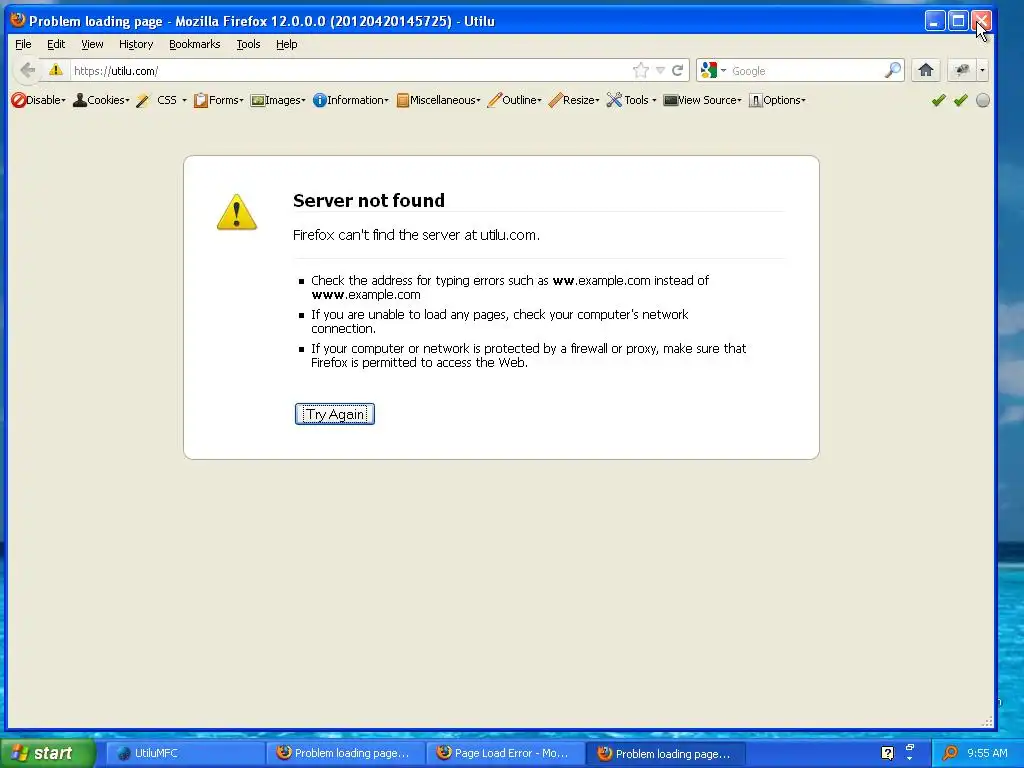Viewport: 1024px width, 768px height.
Task: Open the Edit menu
Action: 56,44
